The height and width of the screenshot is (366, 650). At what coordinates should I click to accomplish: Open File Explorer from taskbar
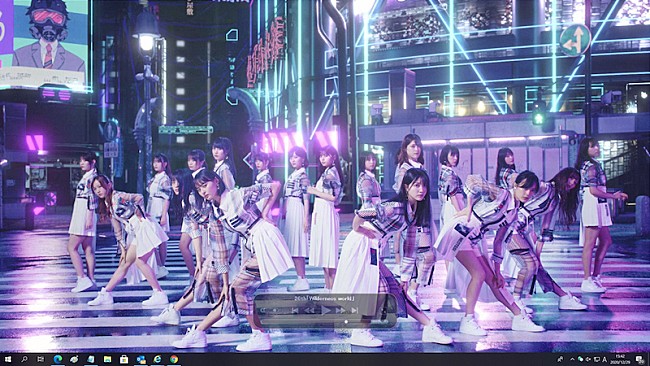pos(107,359)
